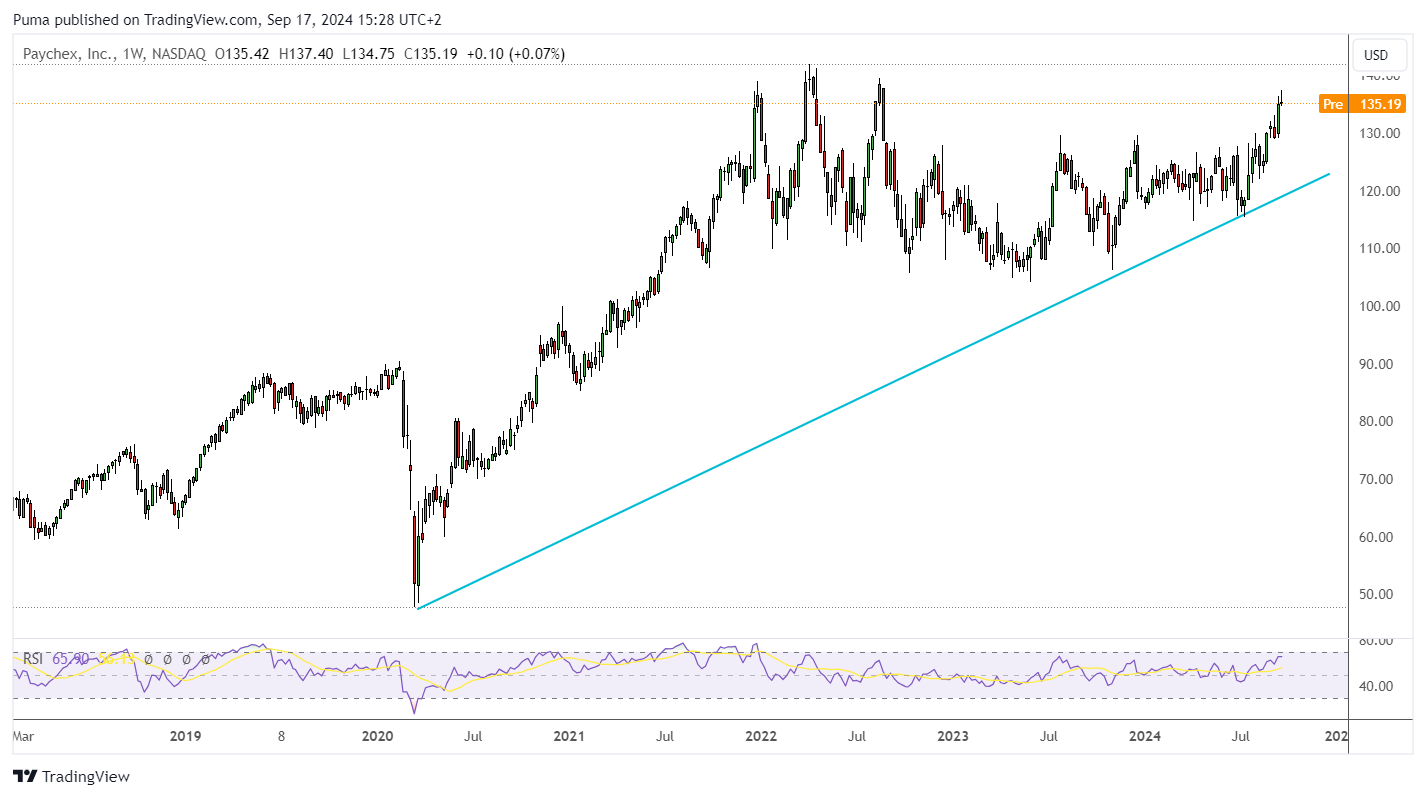Image resolution: width=1426 pixels, height=798 pixels.
Task: Click the 2024 label on time axis
Action: point(1144,737)
